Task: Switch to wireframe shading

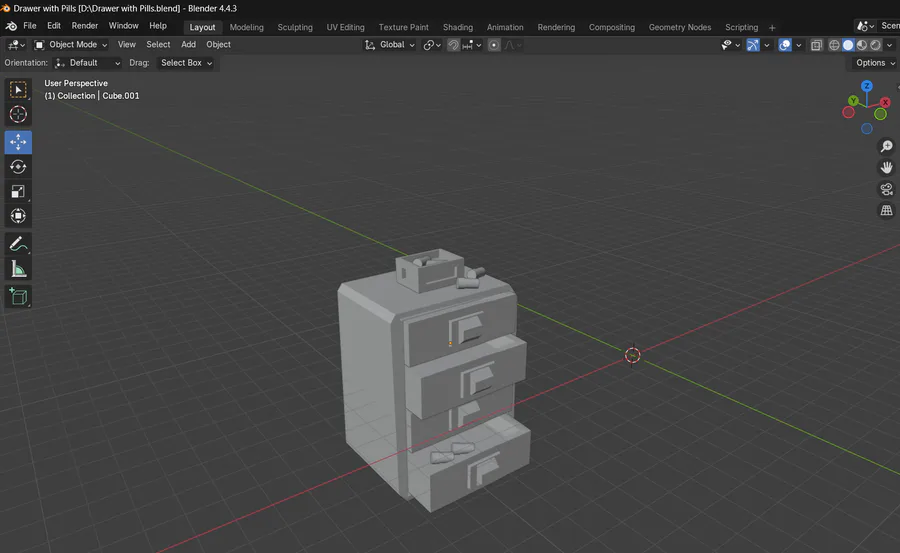Action: (x=834, y=45)
